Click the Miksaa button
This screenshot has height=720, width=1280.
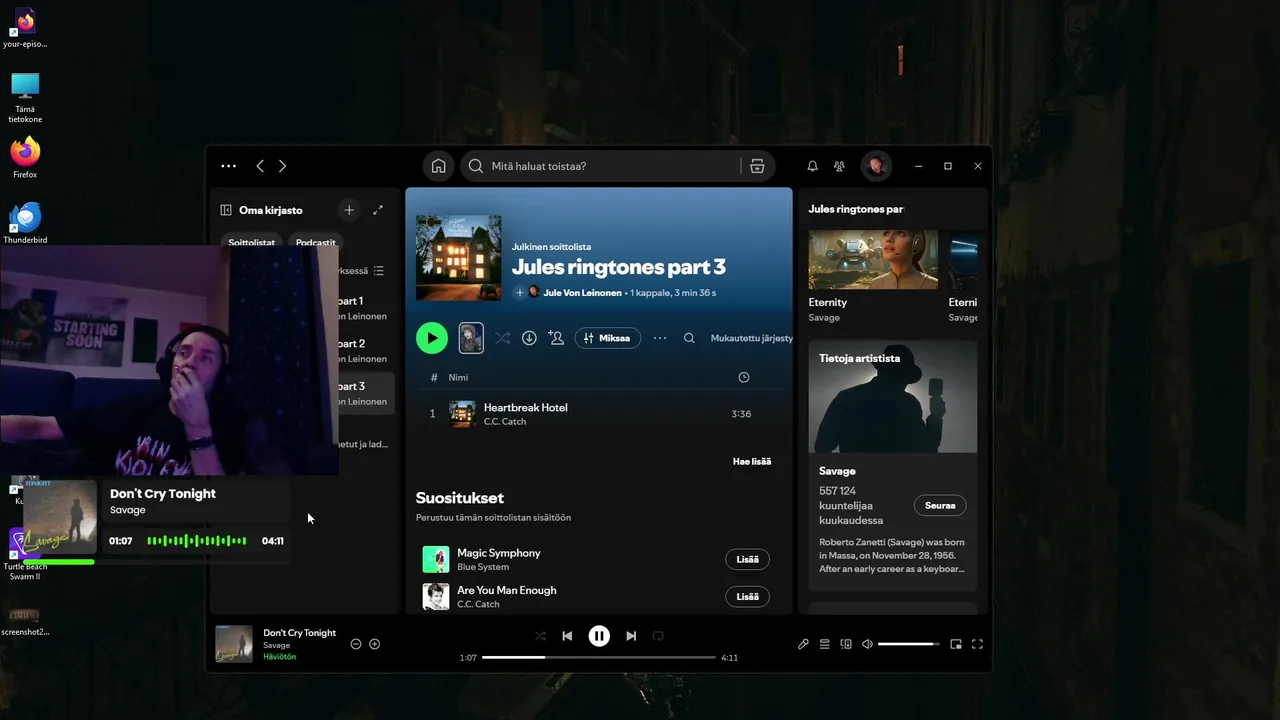[607, 338]
